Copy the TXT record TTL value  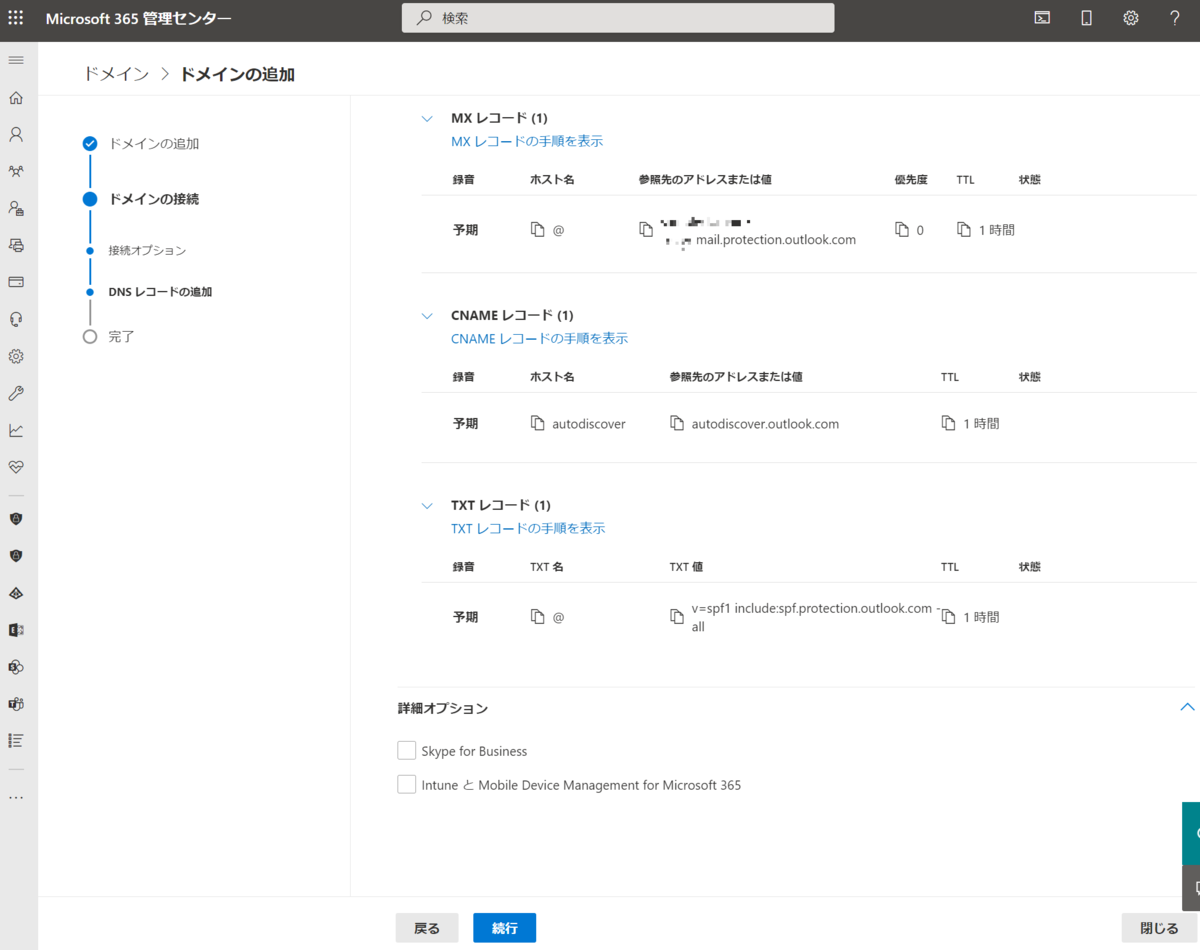click(x=948, y=617)
